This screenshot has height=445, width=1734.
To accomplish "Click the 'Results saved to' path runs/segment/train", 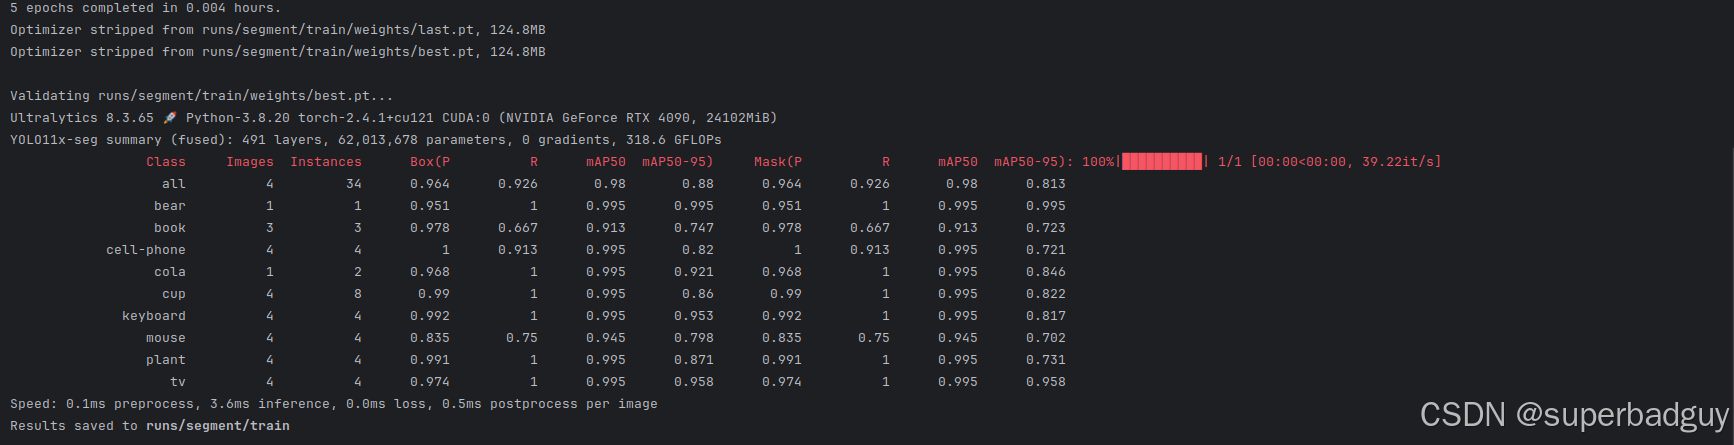I will 218,426.
